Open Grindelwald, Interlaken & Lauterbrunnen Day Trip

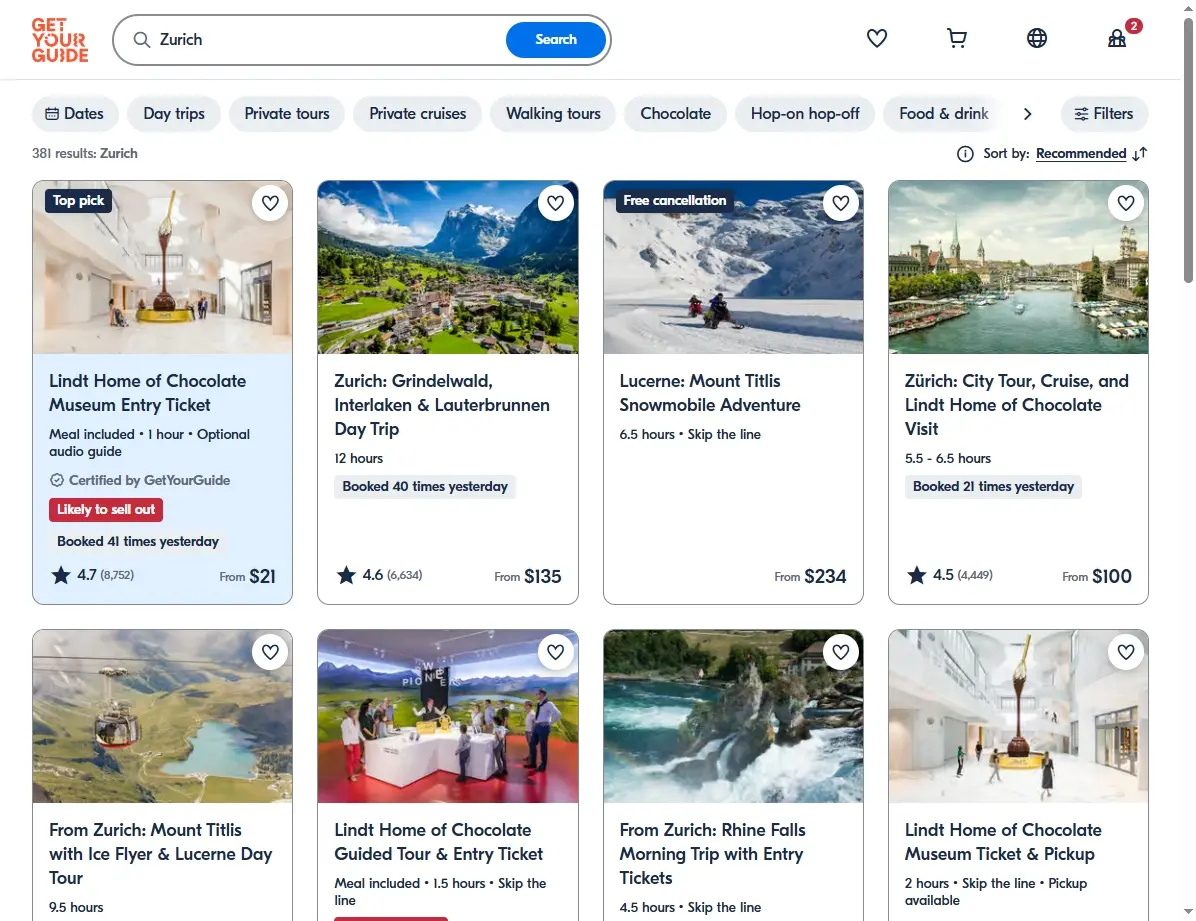442,404
